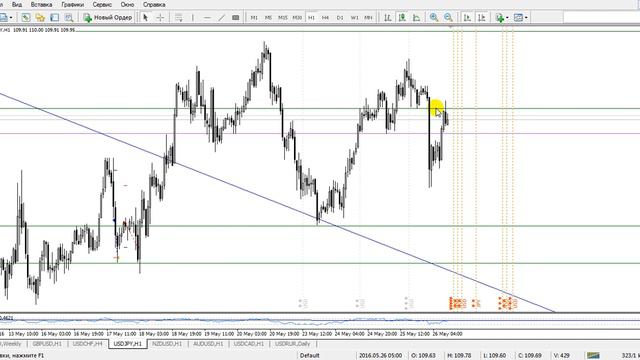
Task: Select D1 timeframe
Action: click(x=340, y=18)
